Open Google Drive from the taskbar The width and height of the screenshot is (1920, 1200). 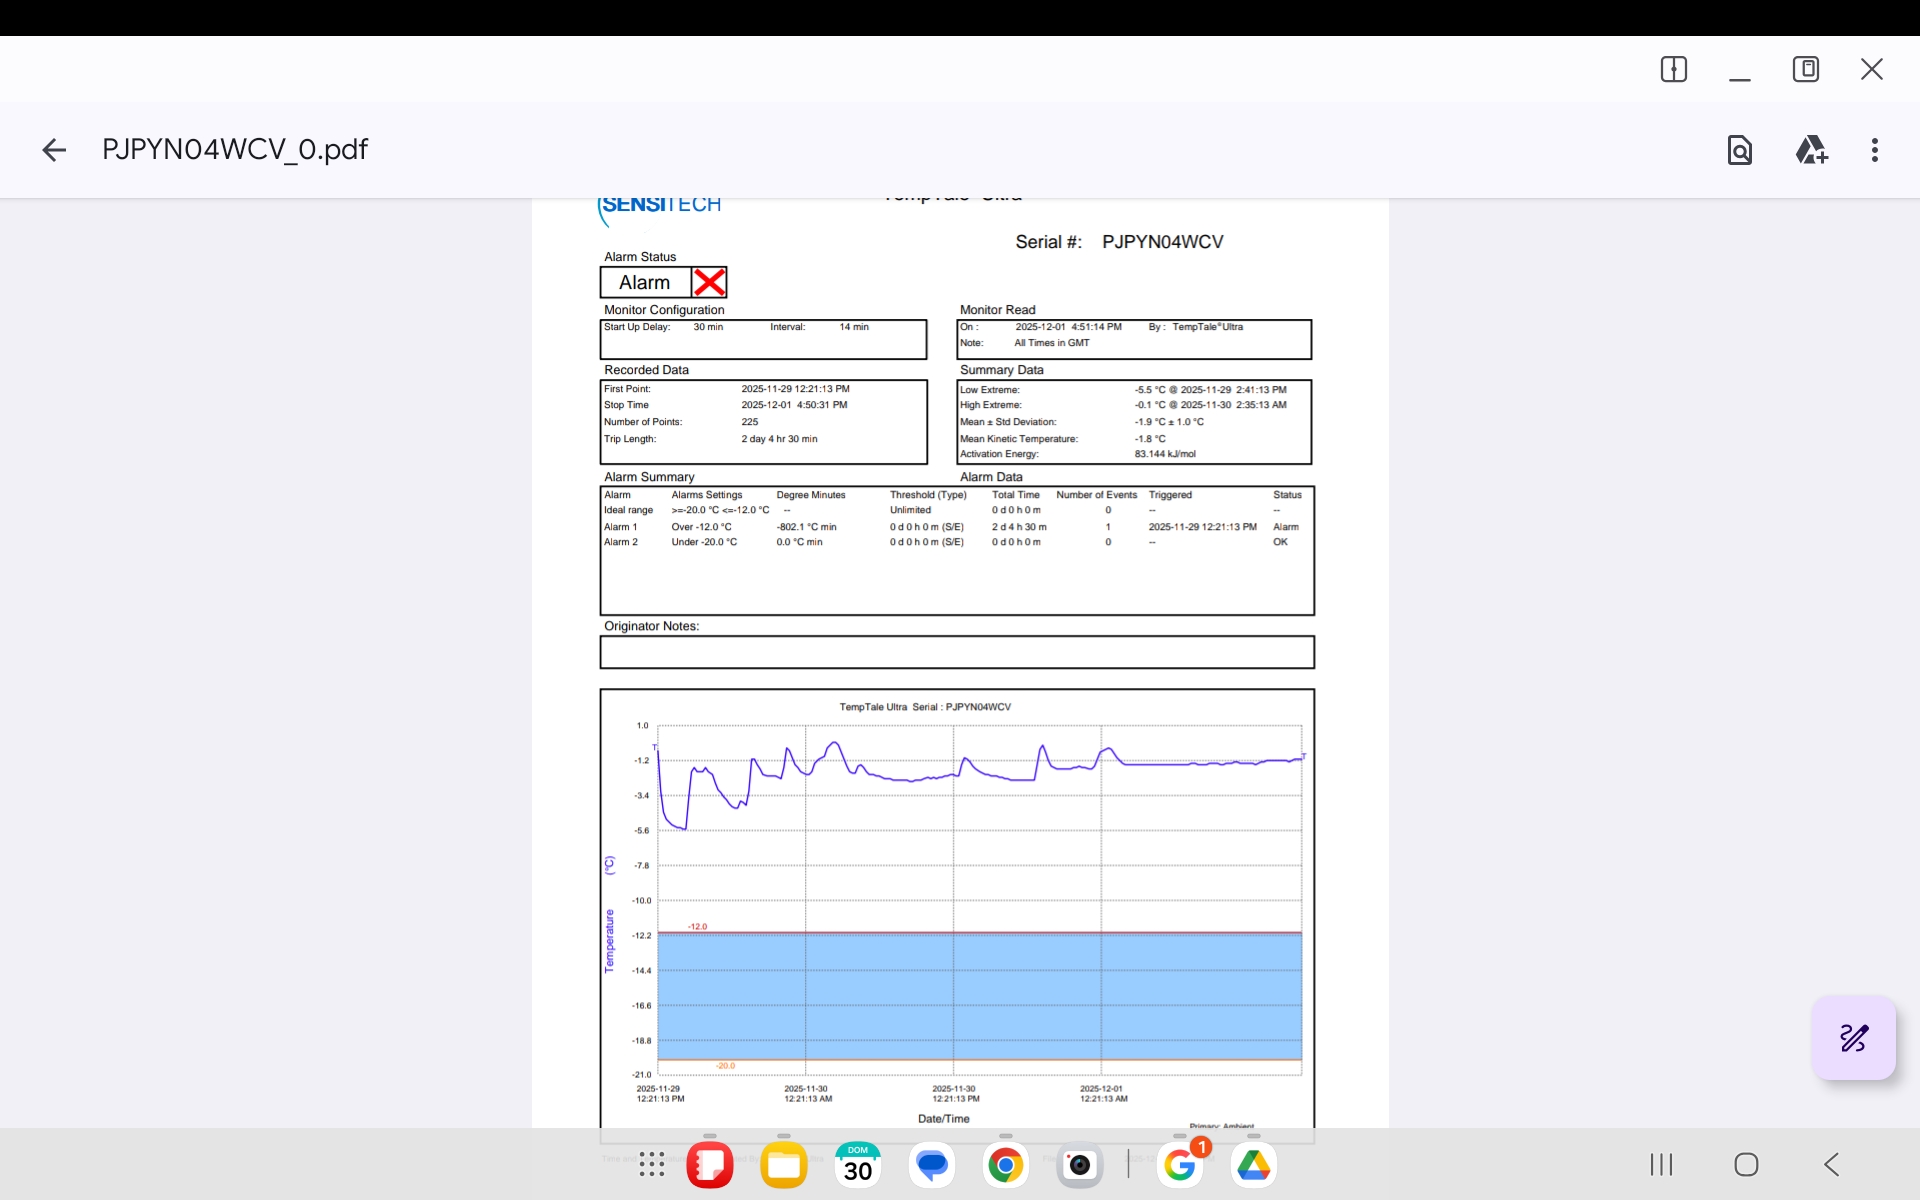pos(1254,1165)
